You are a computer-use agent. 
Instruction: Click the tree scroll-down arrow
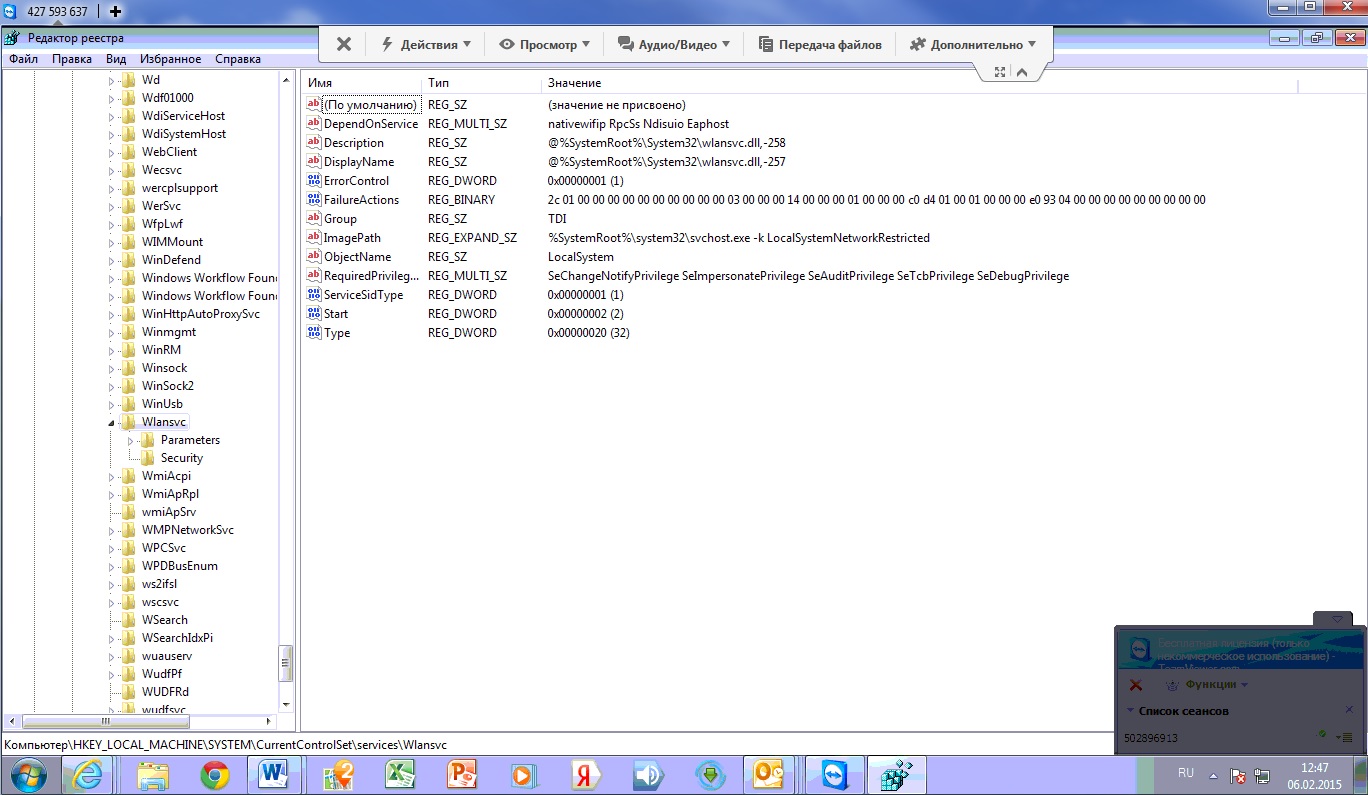coord(286,703)
